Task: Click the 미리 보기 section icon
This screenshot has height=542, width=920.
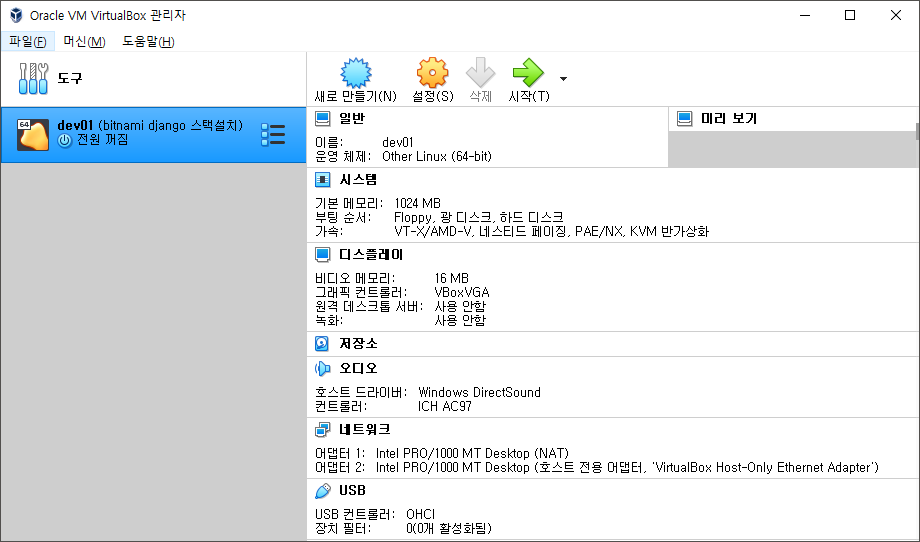Action: [x=684, y=118]
